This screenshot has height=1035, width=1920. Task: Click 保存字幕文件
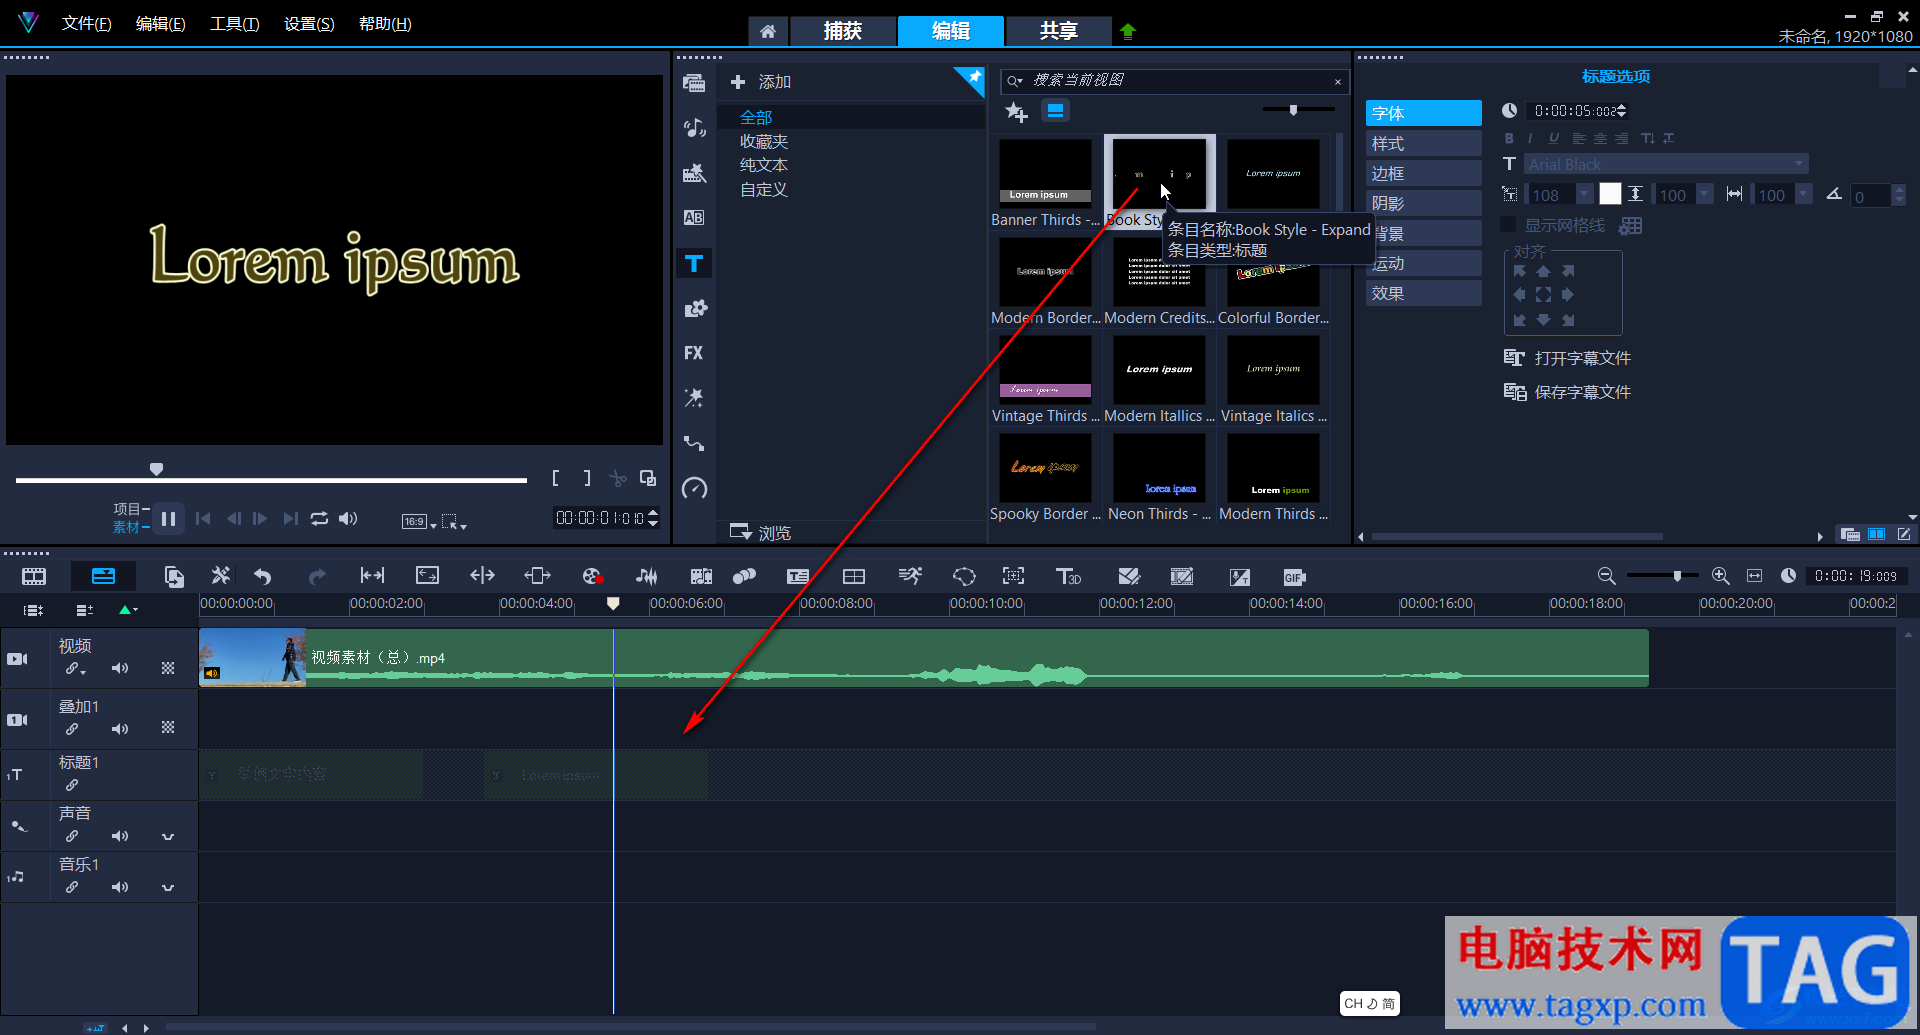click(1568, 392)
